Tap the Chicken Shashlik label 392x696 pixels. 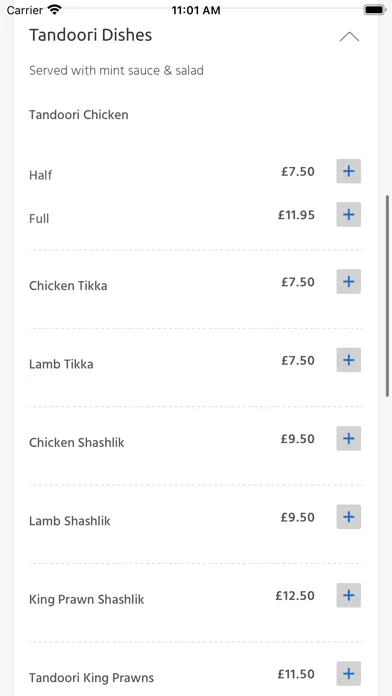pos(77,443)
